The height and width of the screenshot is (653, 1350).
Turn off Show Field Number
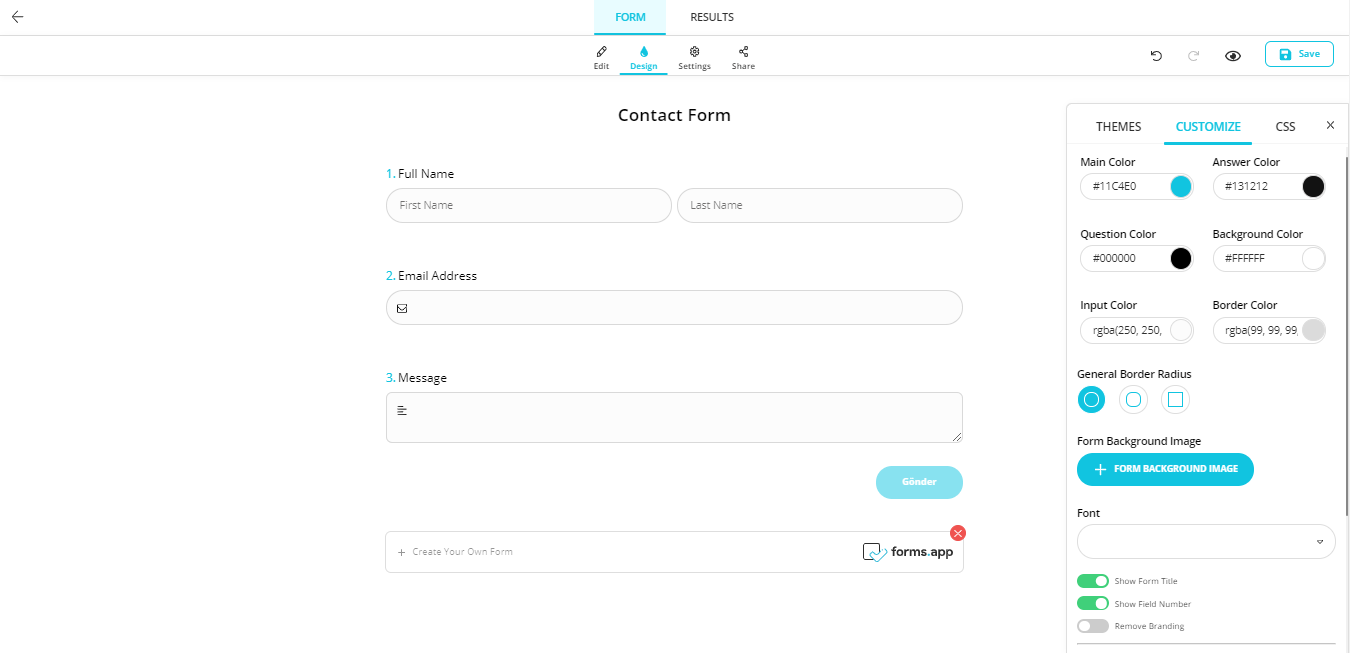pyautogui.click(x=1093, y=603)
